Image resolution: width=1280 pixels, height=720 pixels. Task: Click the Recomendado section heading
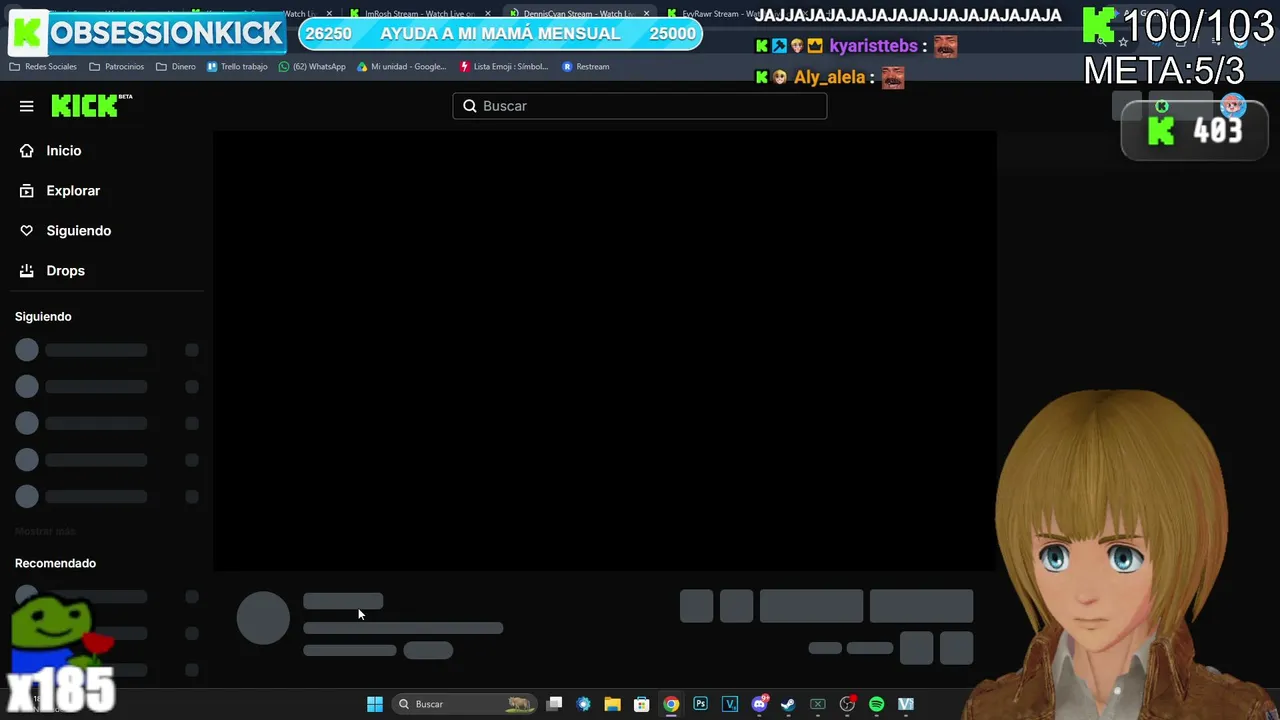55,563
